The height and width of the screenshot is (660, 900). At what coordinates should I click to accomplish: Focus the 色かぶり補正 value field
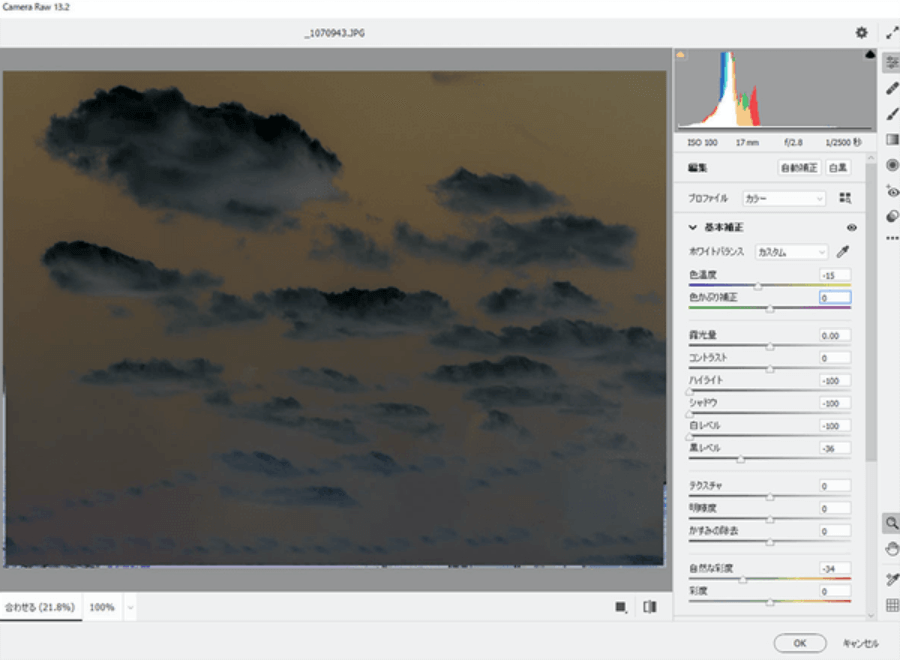(835, 298)
